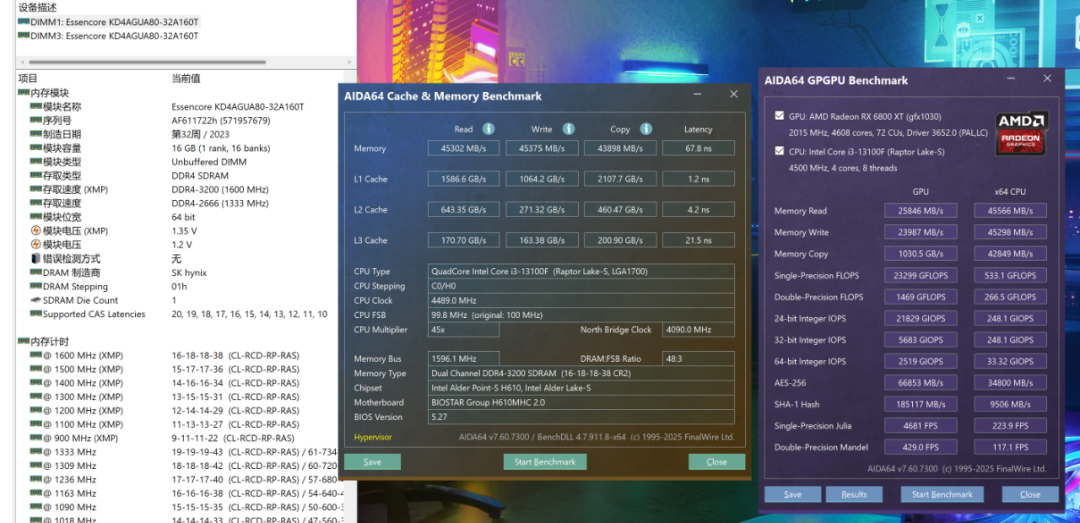Click the SDRAM Die Count icon
The width and height of the screenshot is (1080, 523).
click(36, 300)
